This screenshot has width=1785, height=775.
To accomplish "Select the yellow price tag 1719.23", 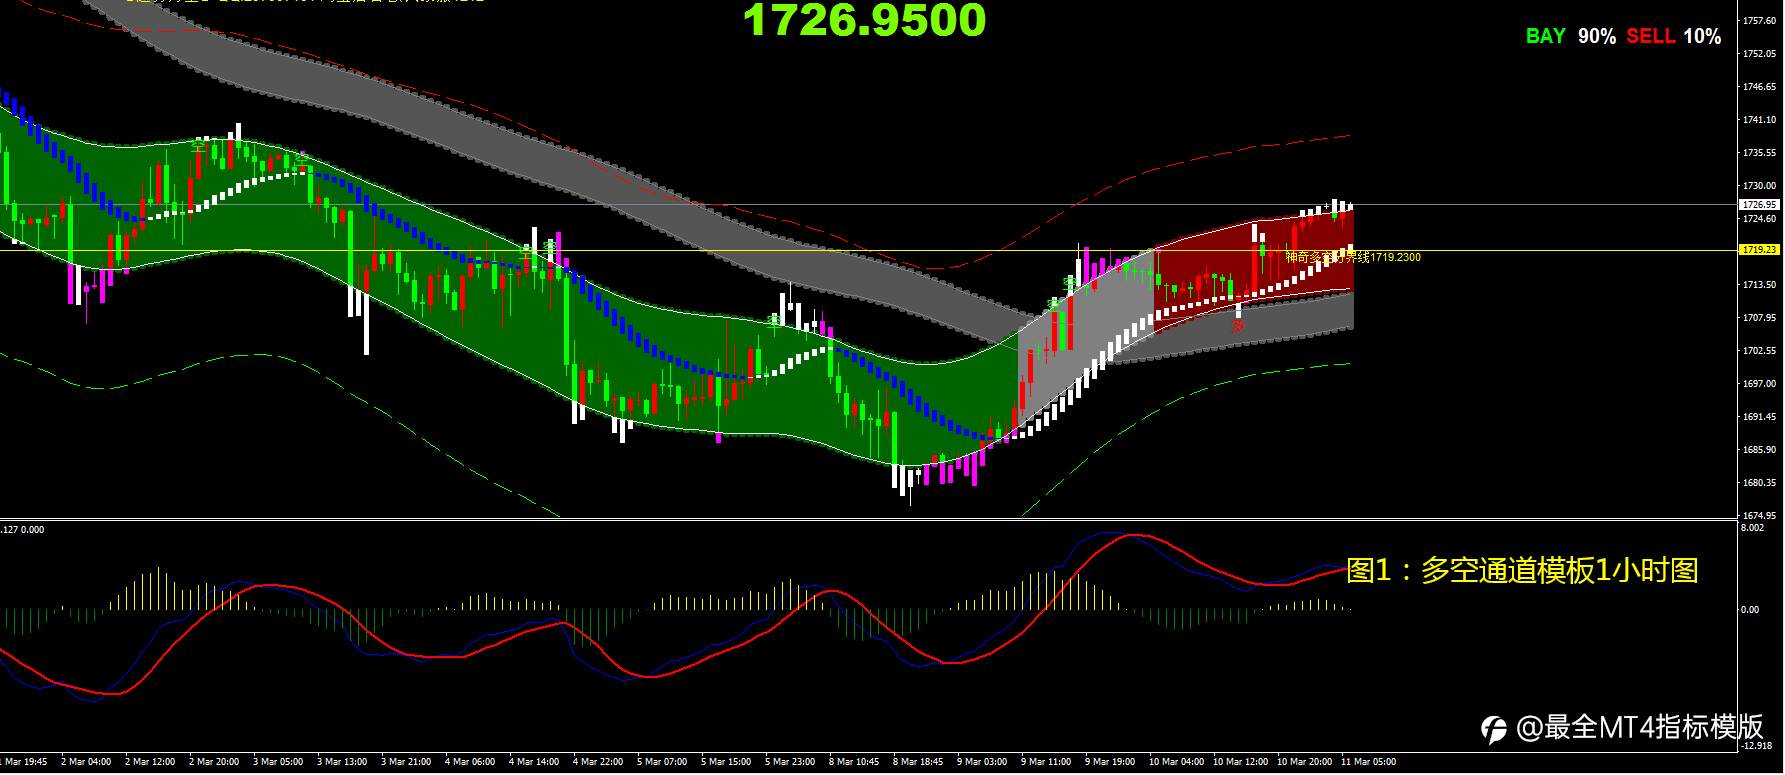I will tap(1759, 250).
